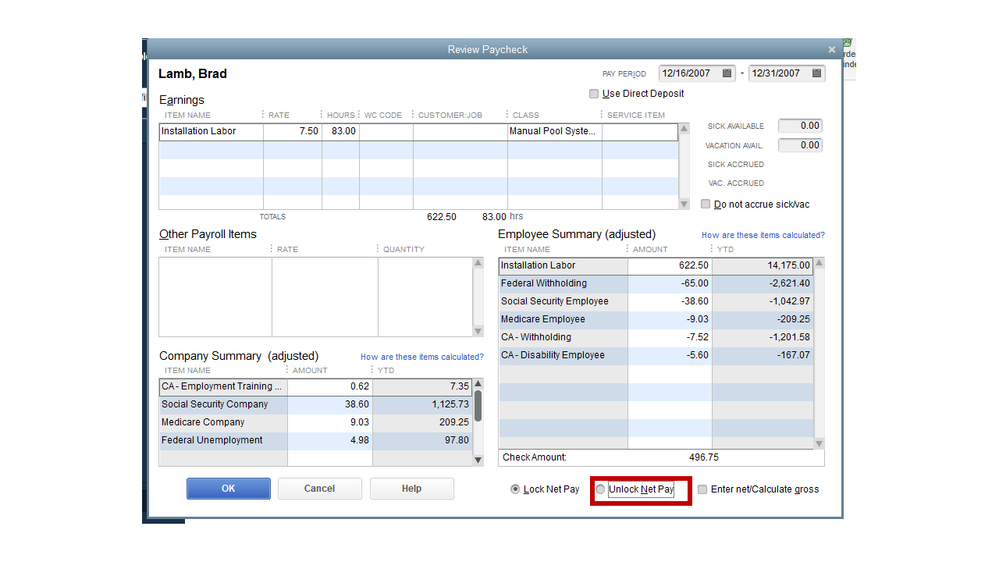
Task: Click the hours cell showing 83.00
Action: 341,131
